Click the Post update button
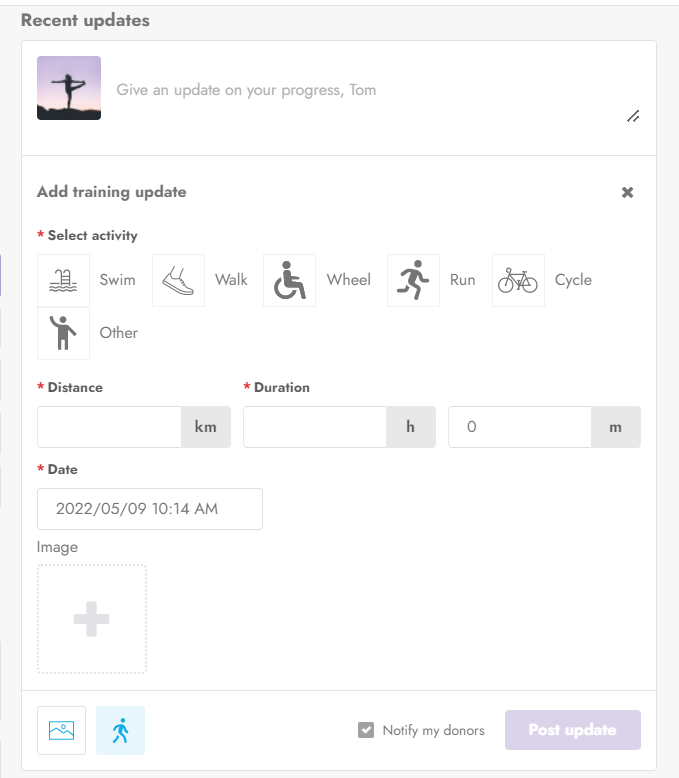 click(x=573, y=730)
